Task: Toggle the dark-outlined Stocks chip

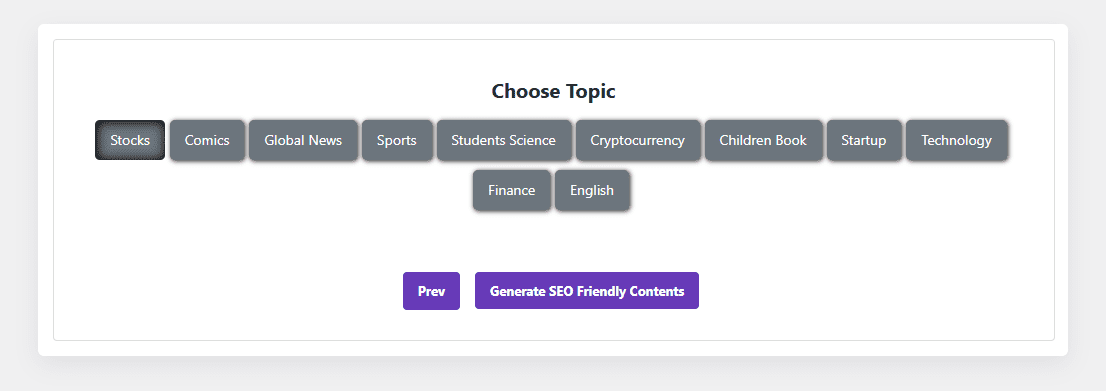Action: (130, 140)
